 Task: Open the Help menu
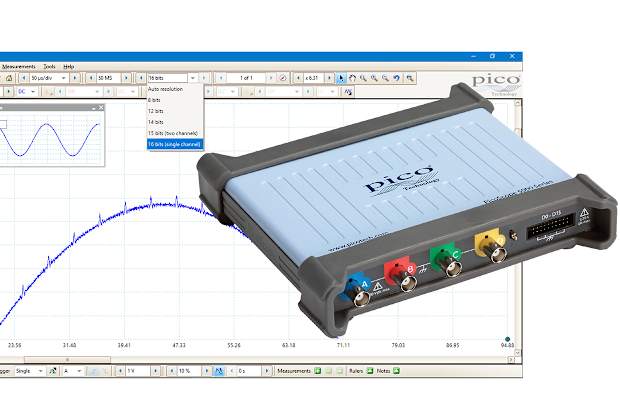pyautogui.click(x=69, y=66)
